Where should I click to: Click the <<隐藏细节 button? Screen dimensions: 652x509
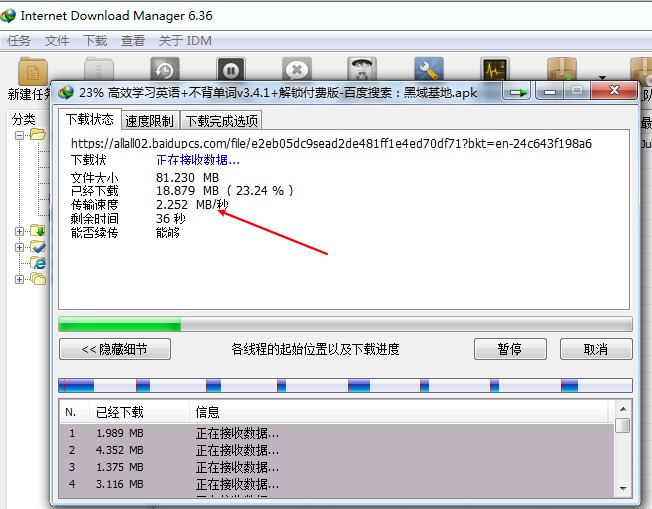tap(115, 349)
